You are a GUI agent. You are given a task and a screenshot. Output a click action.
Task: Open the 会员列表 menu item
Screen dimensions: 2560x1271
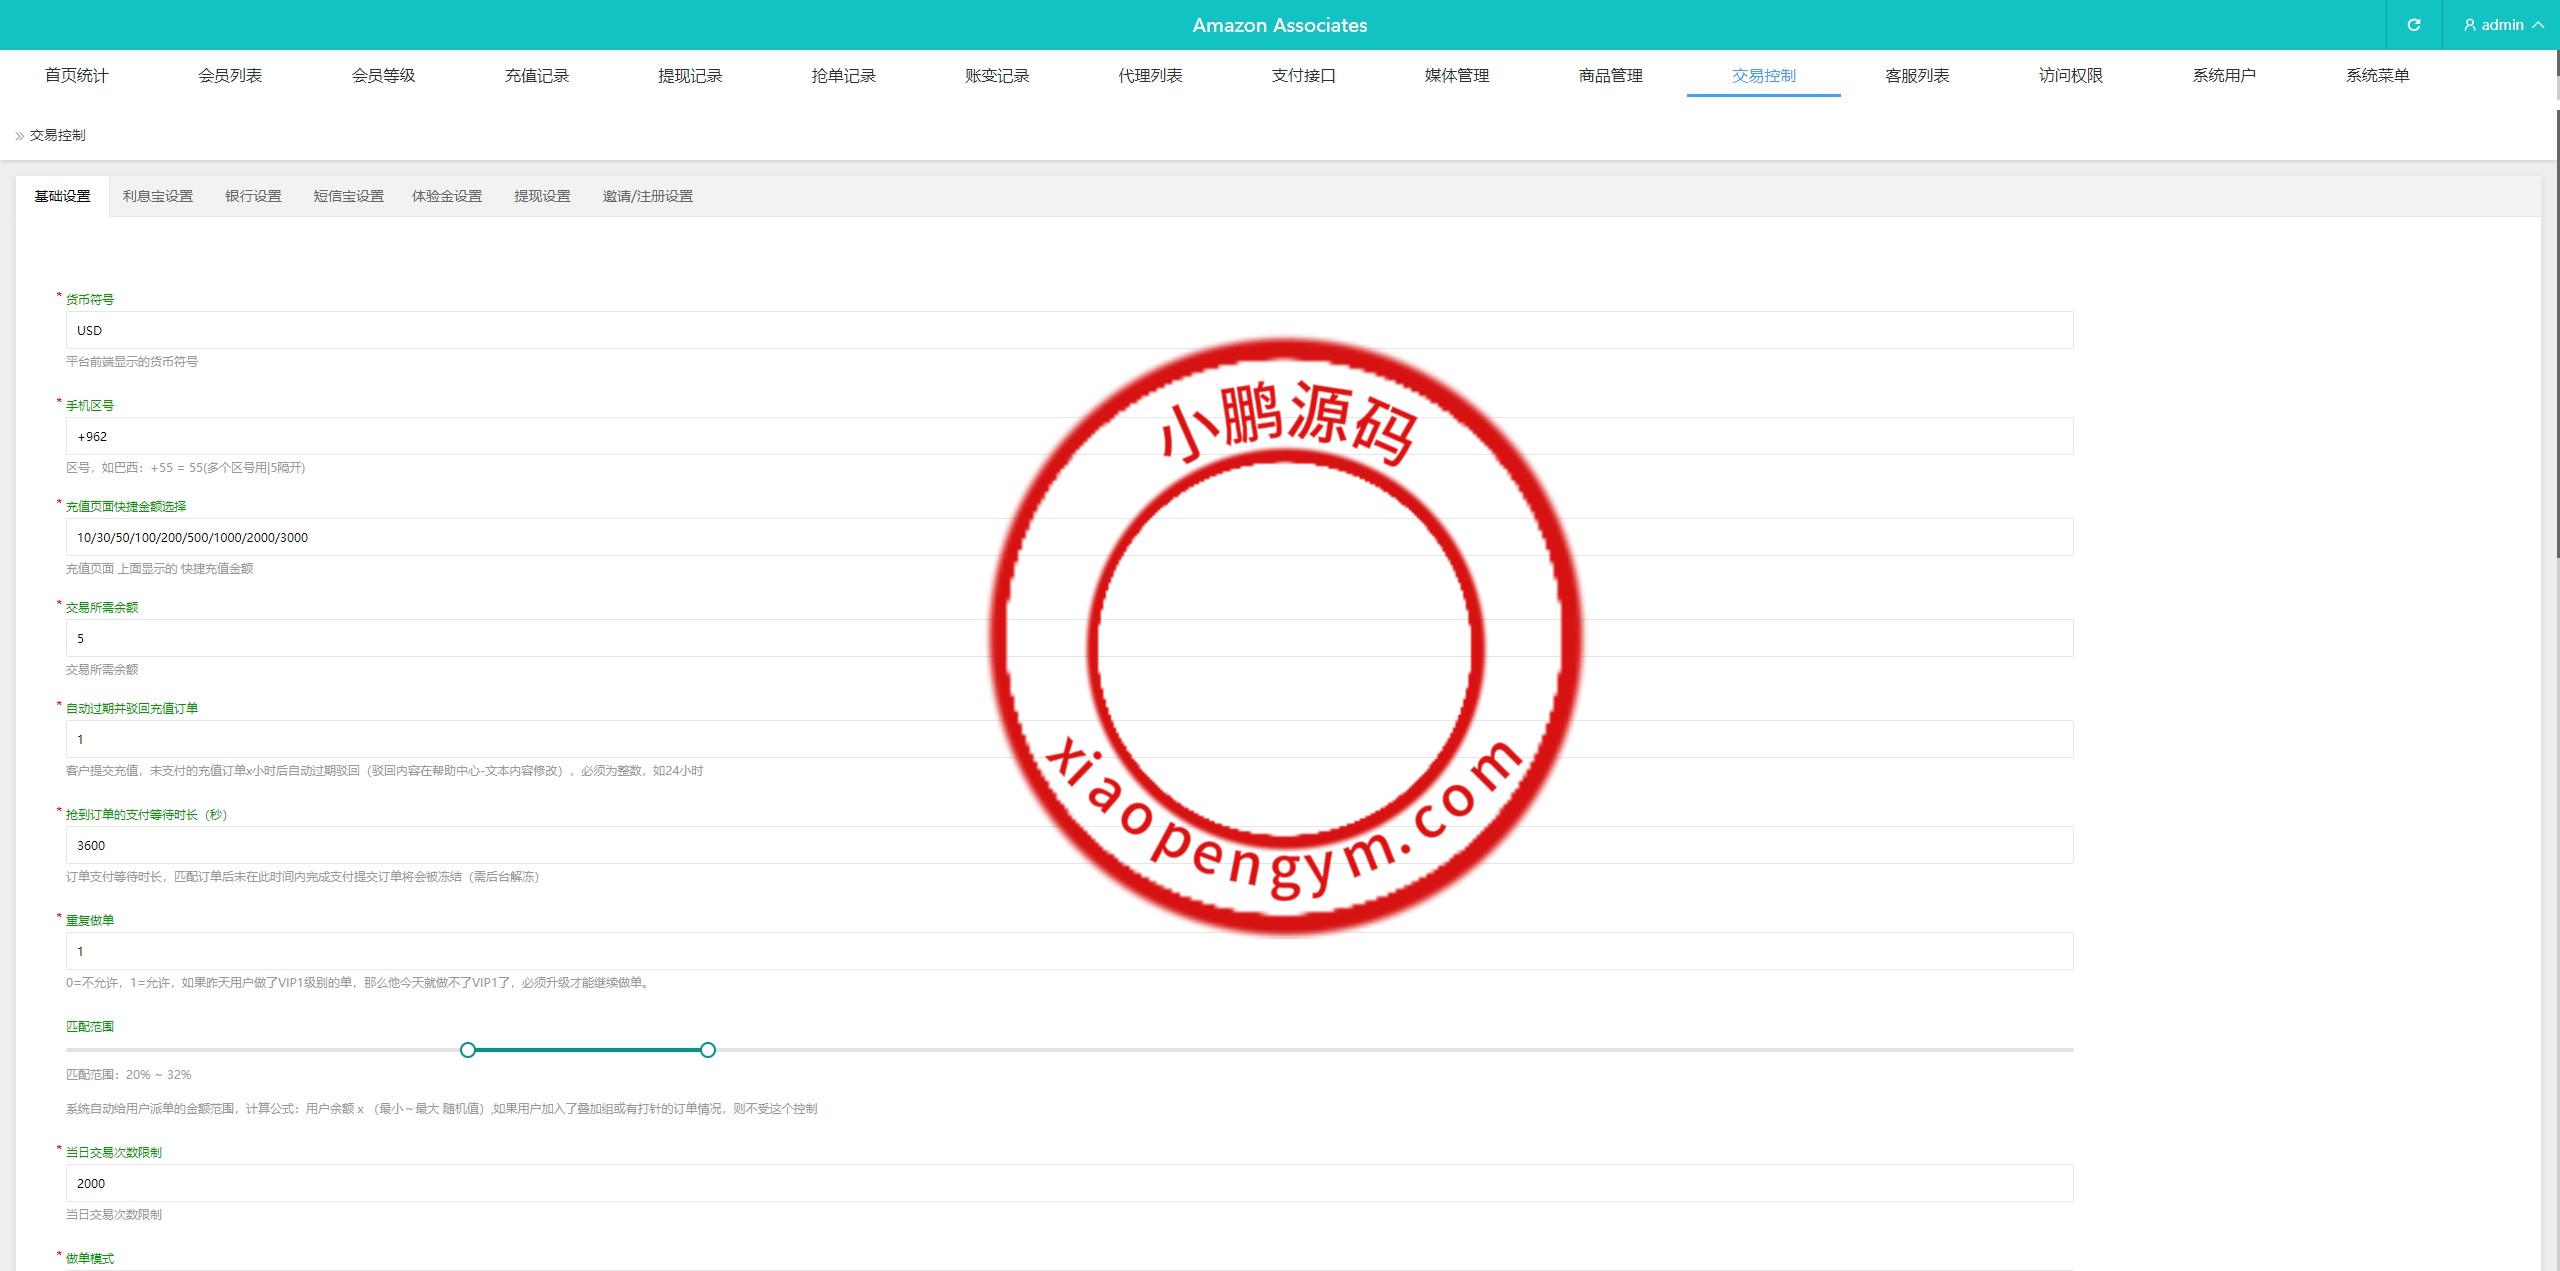click(x=230, y=76)
